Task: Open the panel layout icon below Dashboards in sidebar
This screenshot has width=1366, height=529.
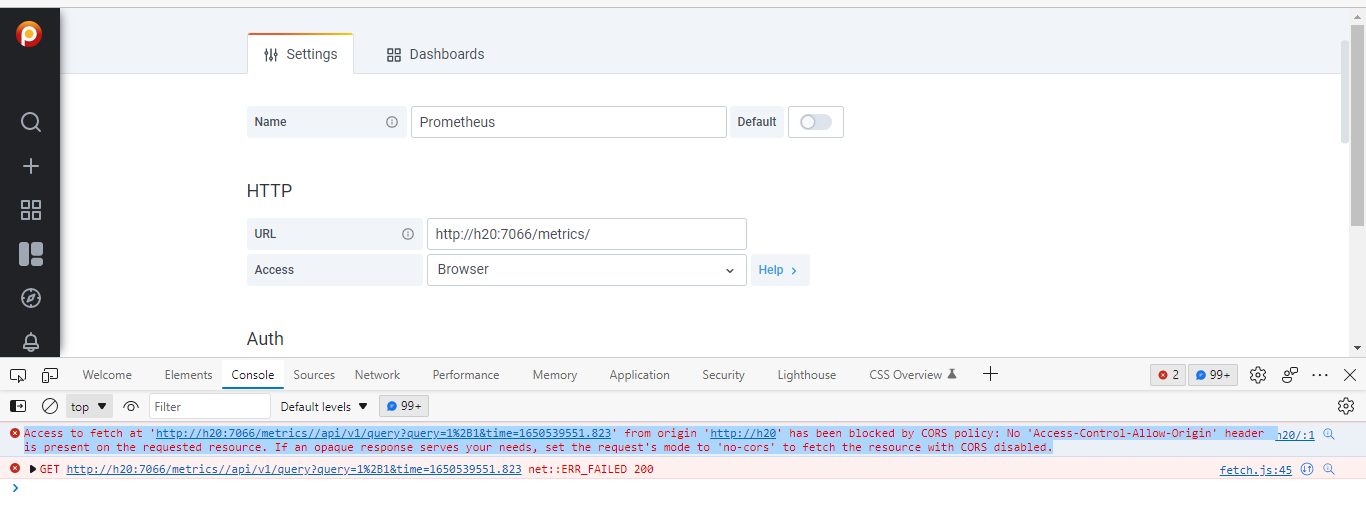Action: pos(30,254)
